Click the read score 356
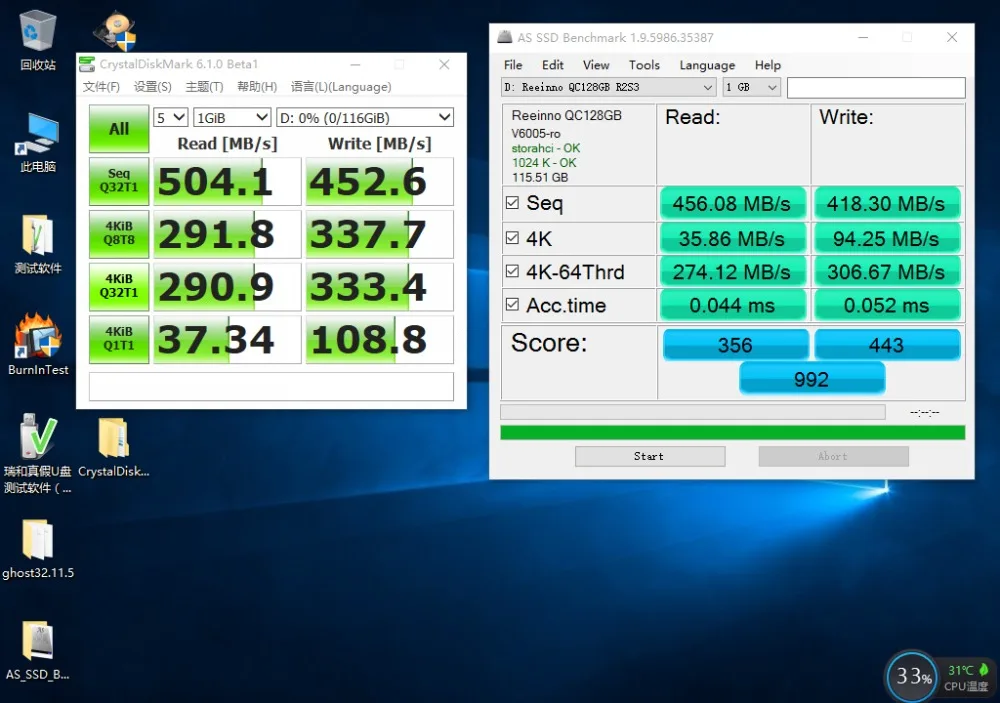The height and width of the screenshot is (703, 1000). tap(735, 345)
